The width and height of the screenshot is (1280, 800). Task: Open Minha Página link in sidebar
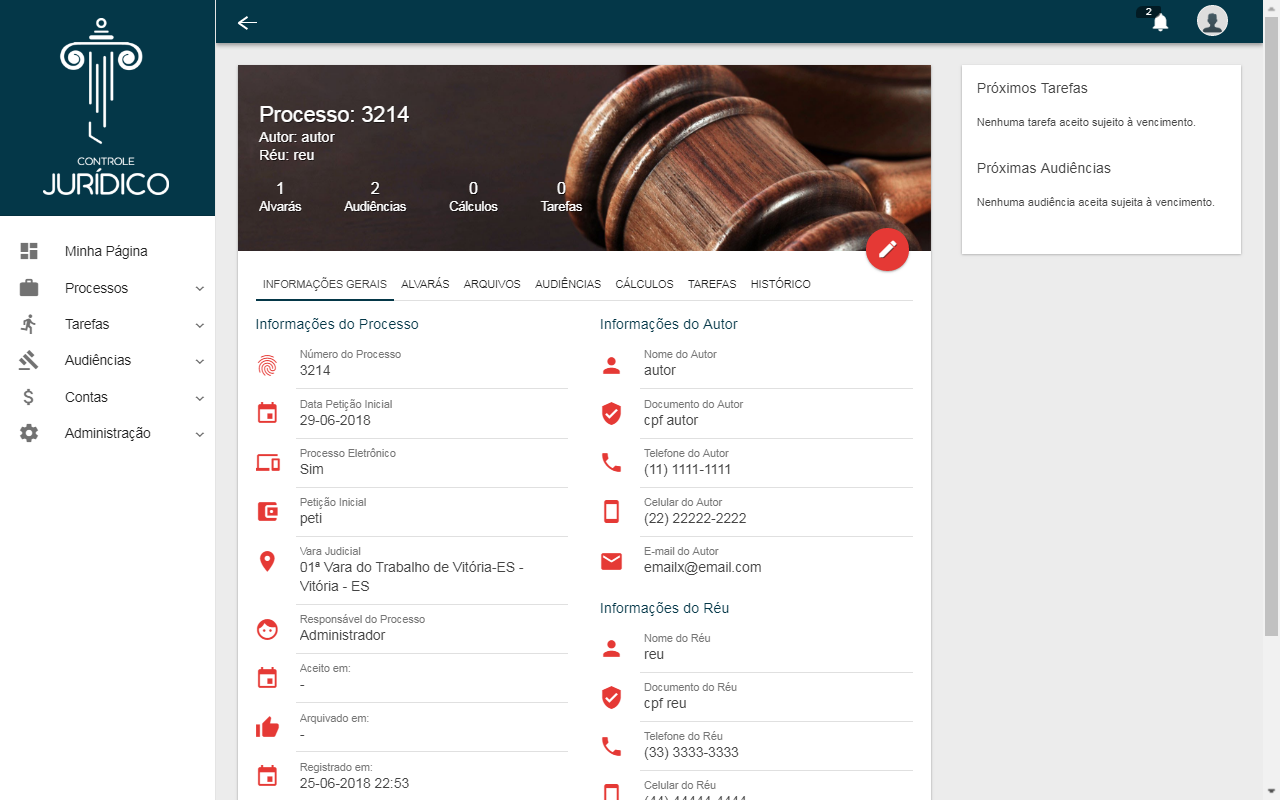pyautogui.click(x=106, y=251)
